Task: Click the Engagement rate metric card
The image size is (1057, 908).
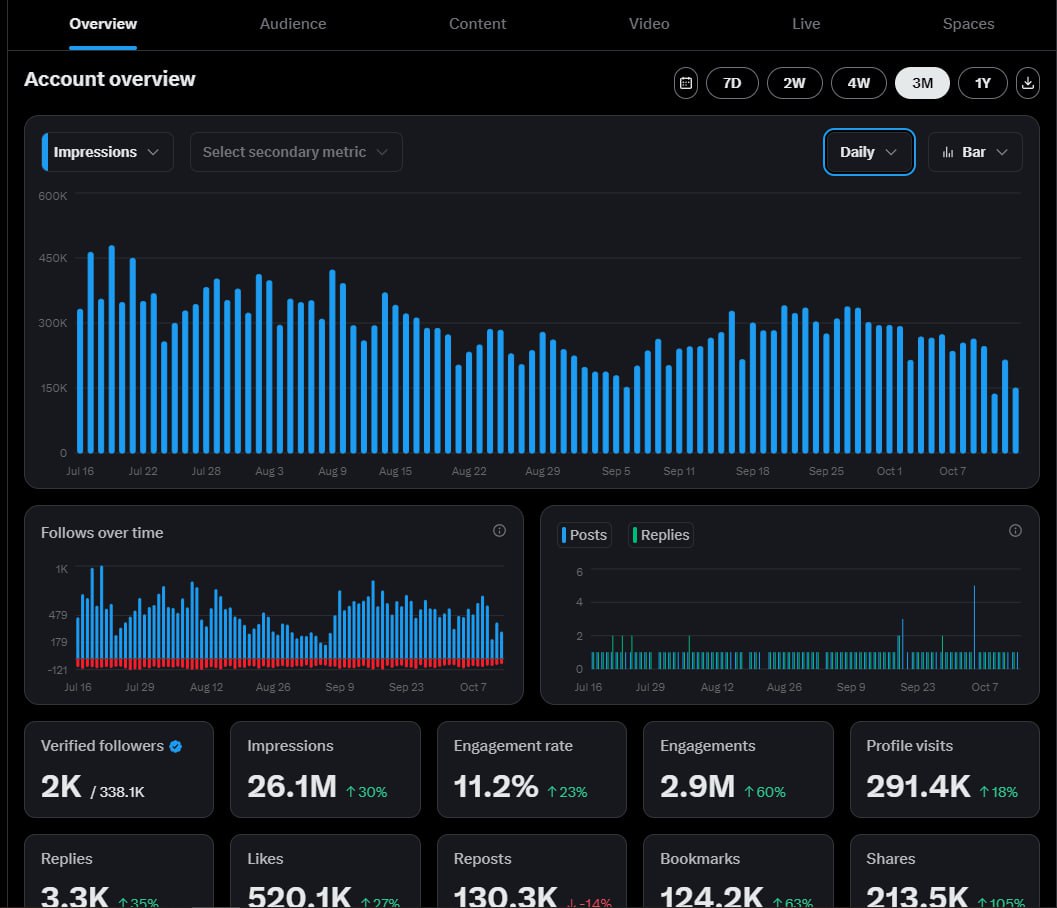Action: 531,769
